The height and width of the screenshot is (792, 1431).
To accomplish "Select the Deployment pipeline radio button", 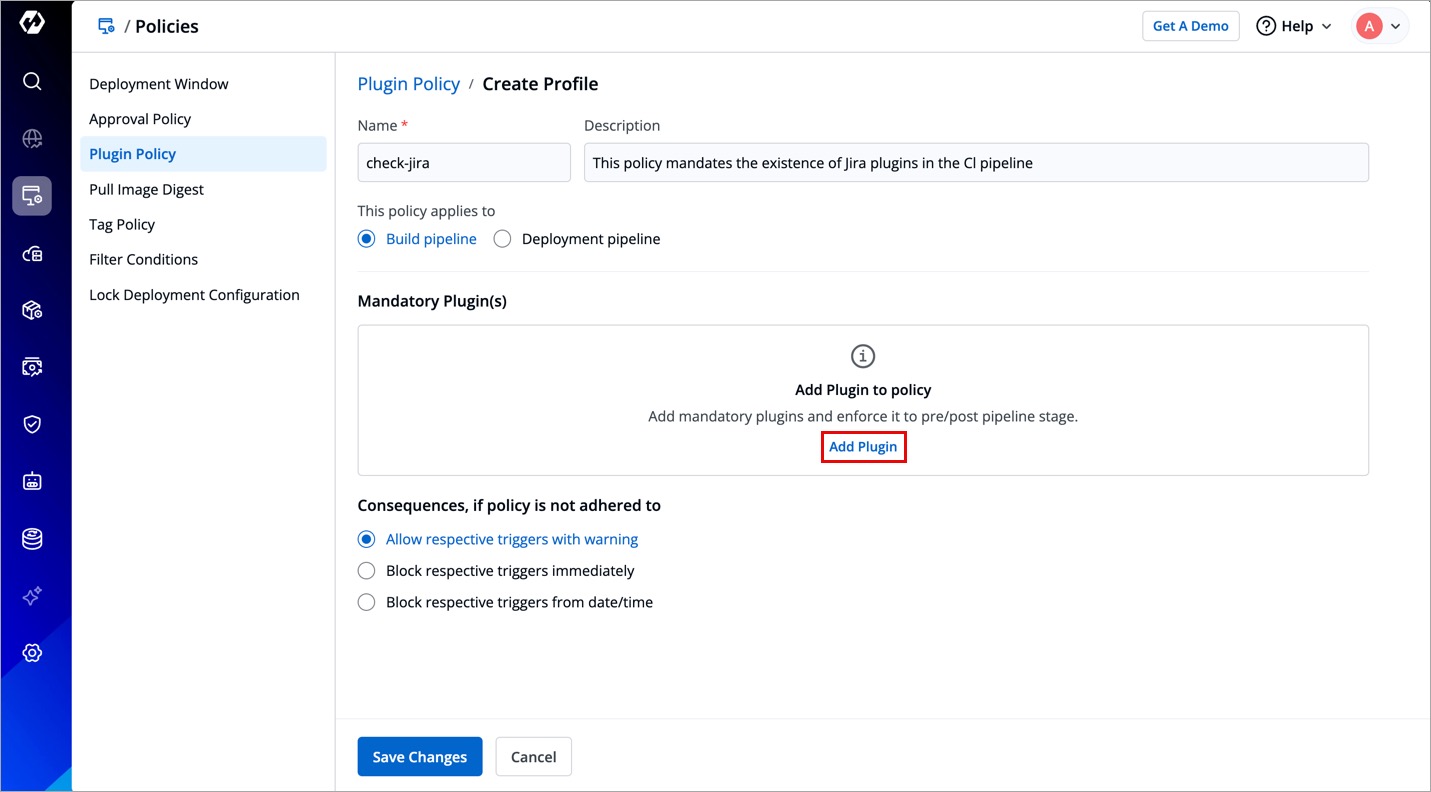I will pos(503,239).
